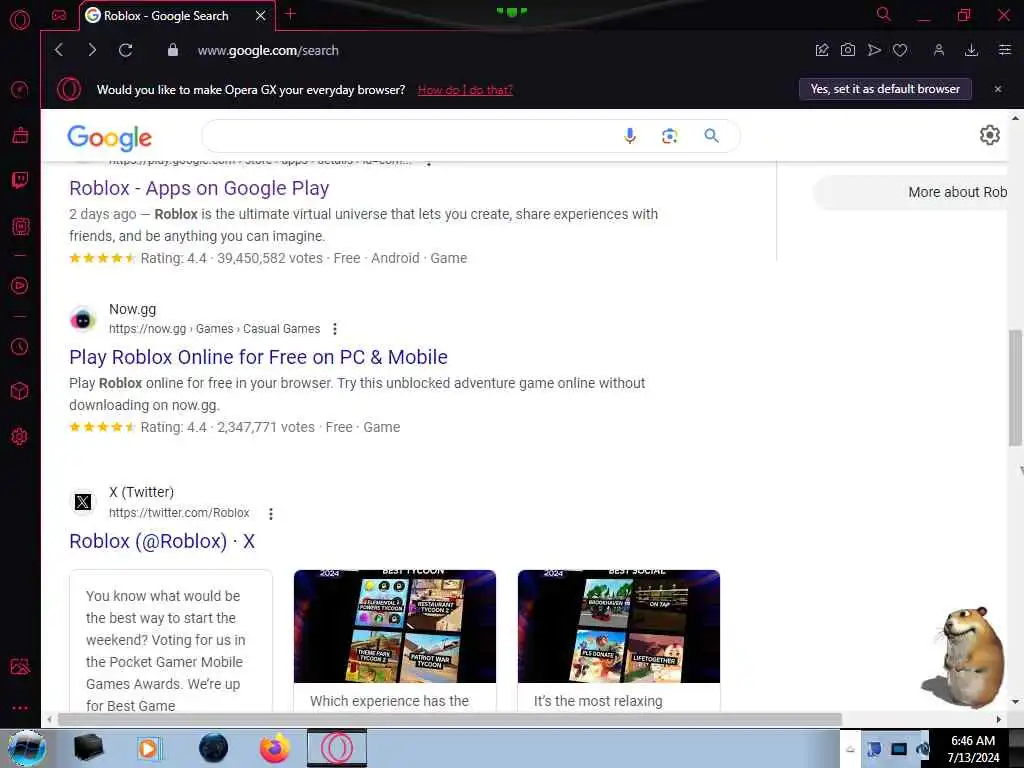Image resolution: width=1024 pixels, height=768 pixels.
Task: Click the padlock site security icon
Action: [172, 50]
